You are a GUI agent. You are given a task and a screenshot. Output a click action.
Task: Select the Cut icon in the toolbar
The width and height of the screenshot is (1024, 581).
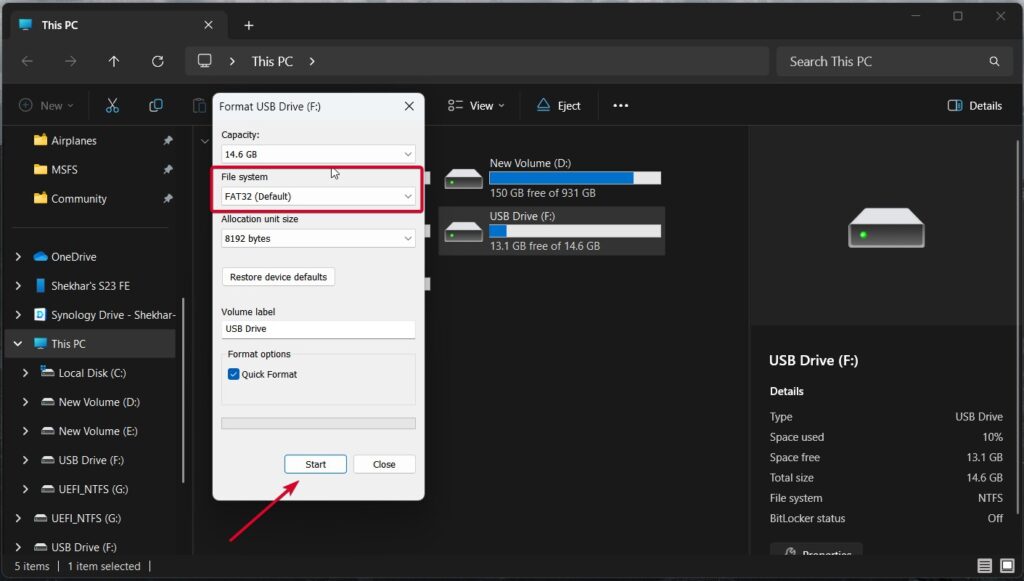pyautogui.click(x=112, y=105)
